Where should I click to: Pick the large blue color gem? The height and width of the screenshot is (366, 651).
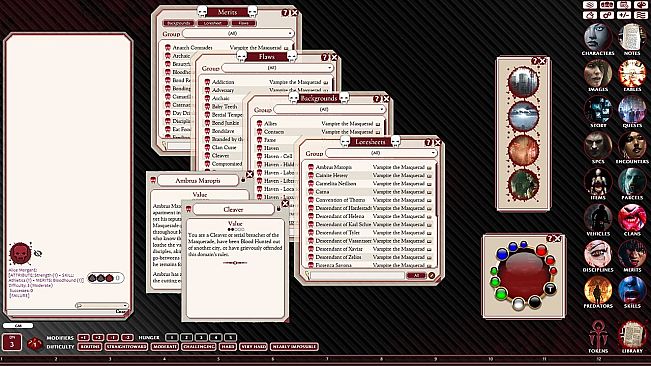tap(502, 254)
